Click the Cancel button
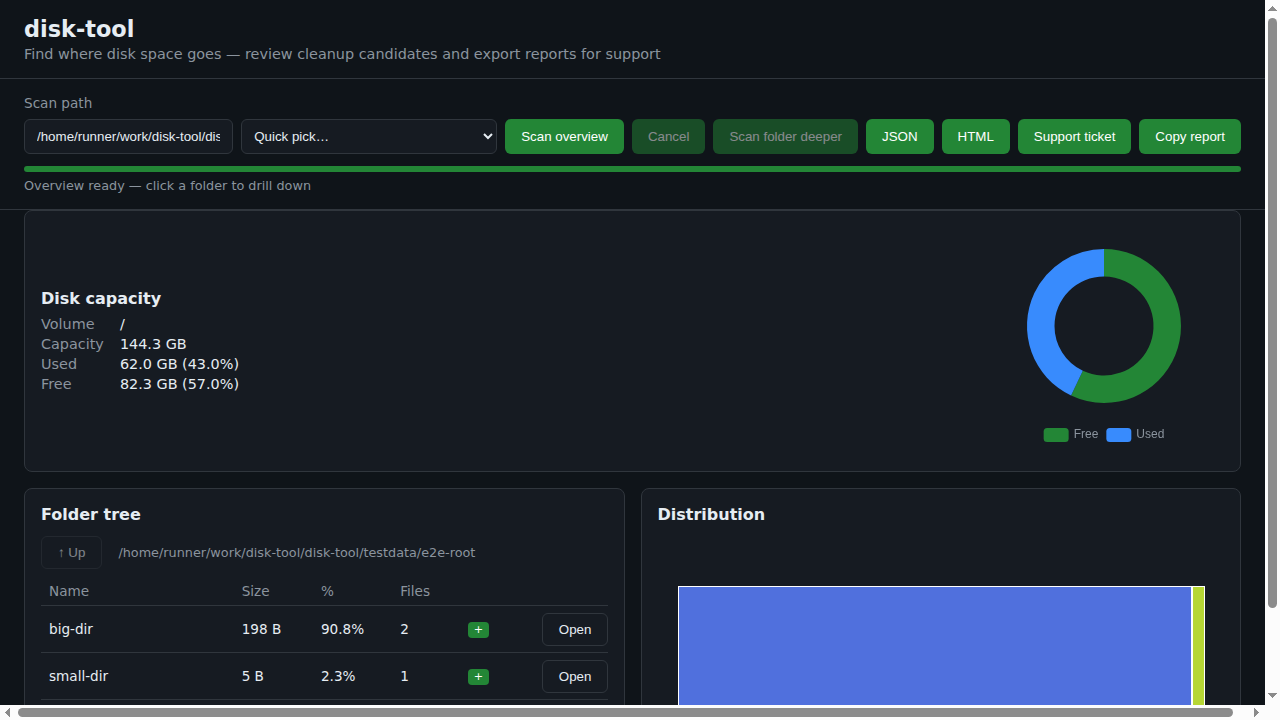 tap(668, 137)
